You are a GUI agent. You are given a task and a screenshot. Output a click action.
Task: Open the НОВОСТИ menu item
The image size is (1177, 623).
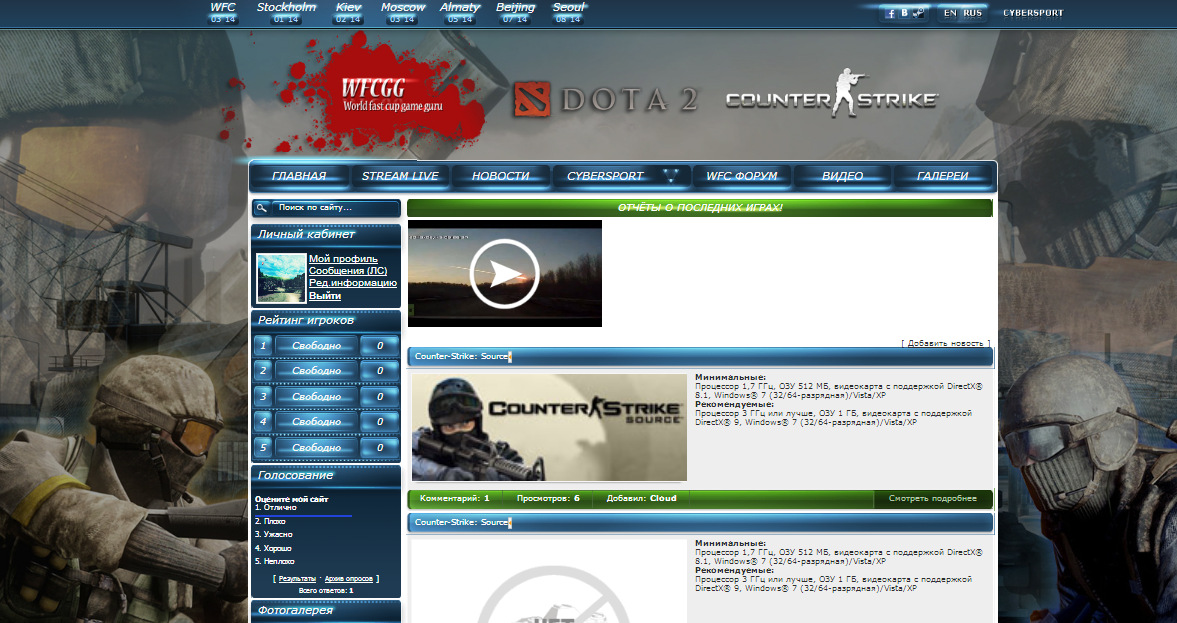[x=501, y=176]
